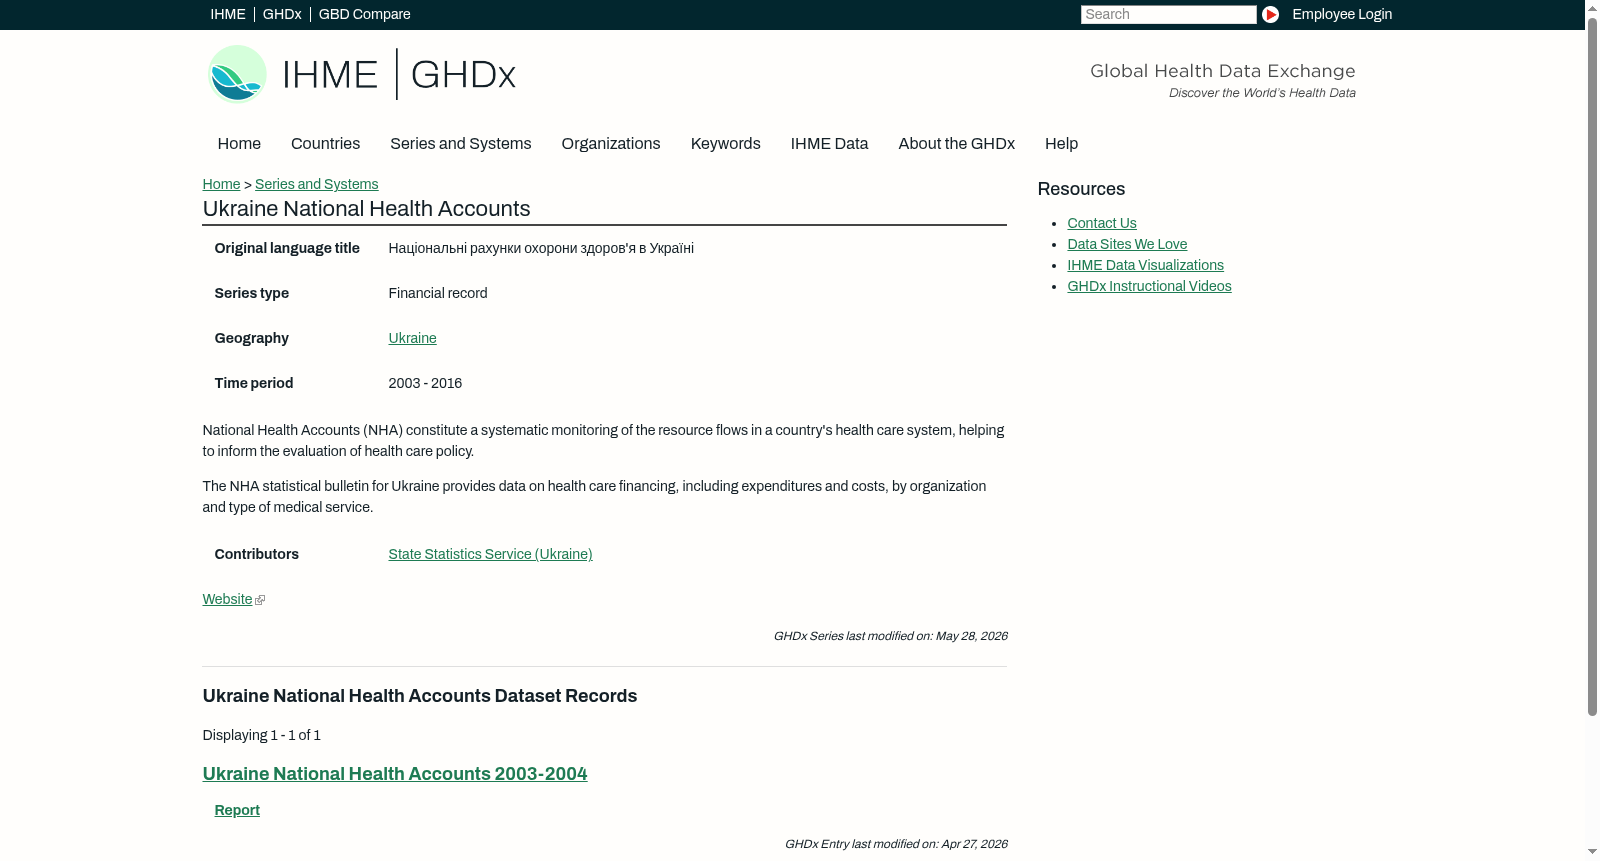Click 'GHDx Entry last modified on: Apr 27, 2026'
The width and height of the screenshot is (1600, 861).
click(x=896, y=844)
